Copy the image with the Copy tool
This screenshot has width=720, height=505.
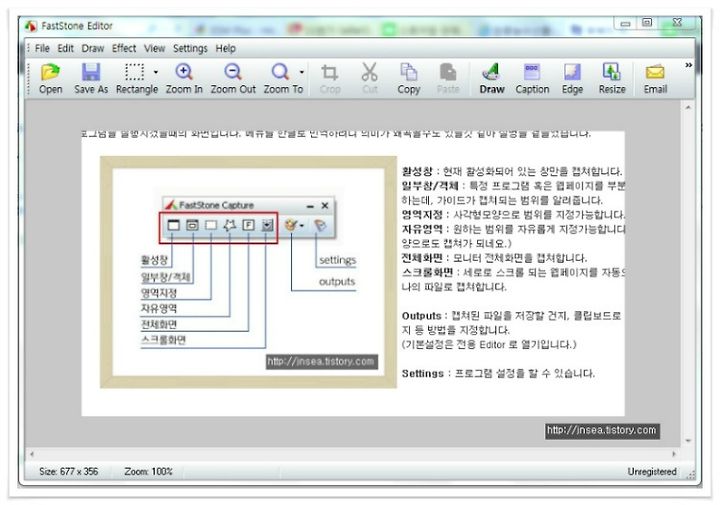(409, 79)
